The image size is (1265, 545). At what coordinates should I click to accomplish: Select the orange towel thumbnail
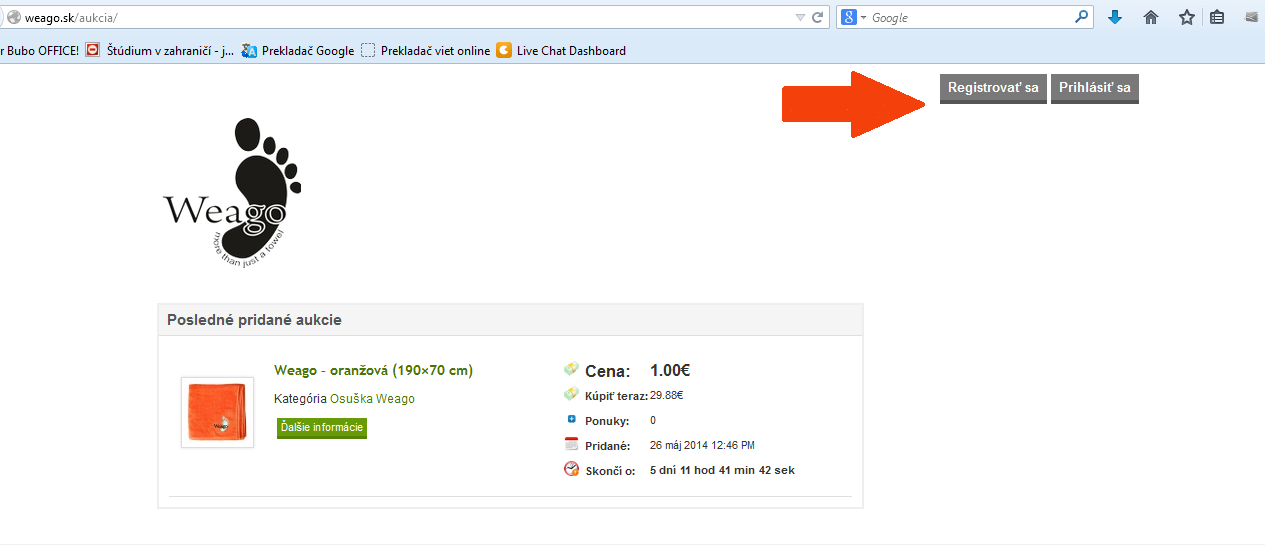pyautogui.click(x=217, y=412)
